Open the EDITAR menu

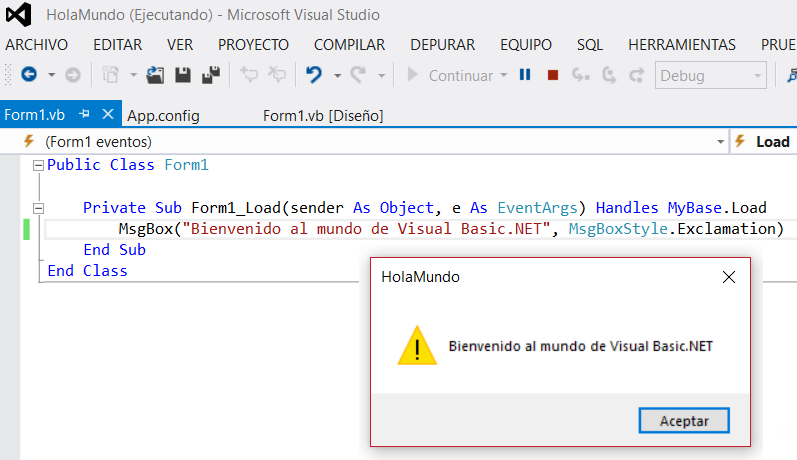point(117,45)
